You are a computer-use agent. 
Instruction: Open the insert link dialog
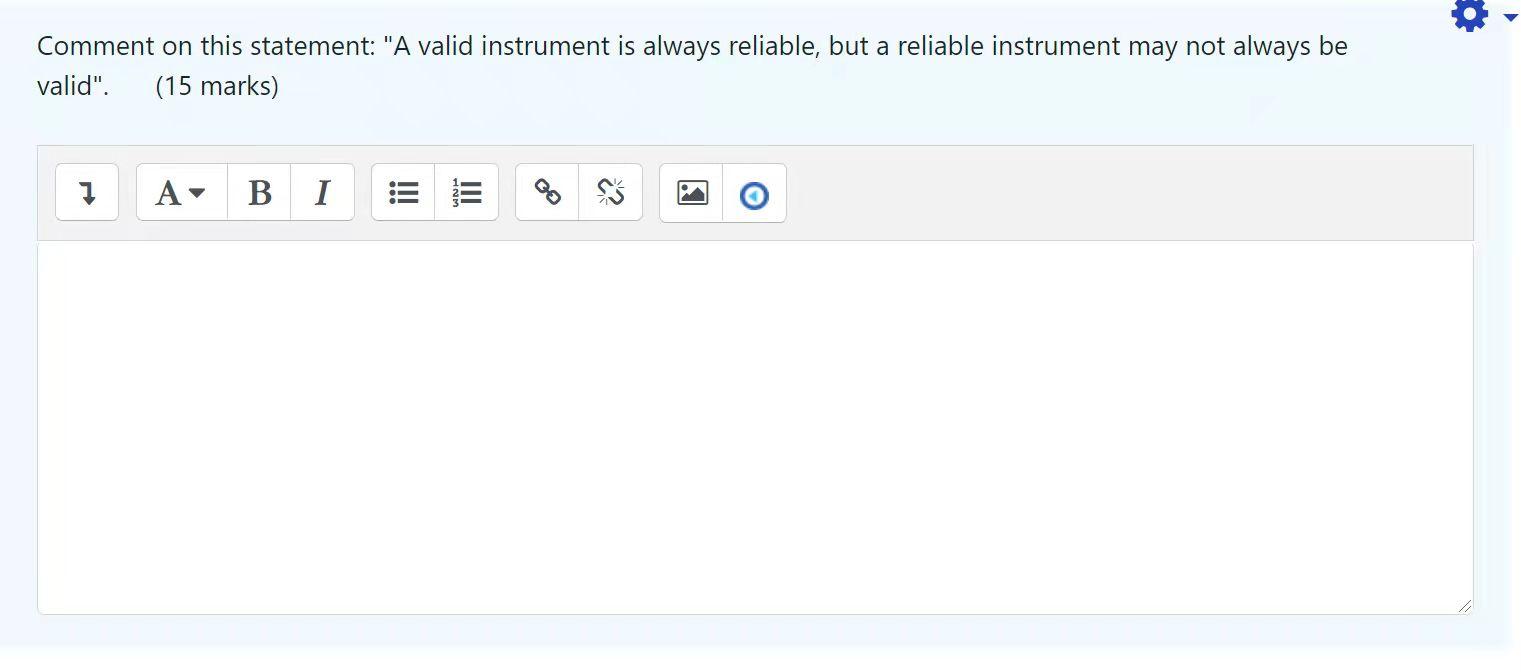(x=547, y=192)
